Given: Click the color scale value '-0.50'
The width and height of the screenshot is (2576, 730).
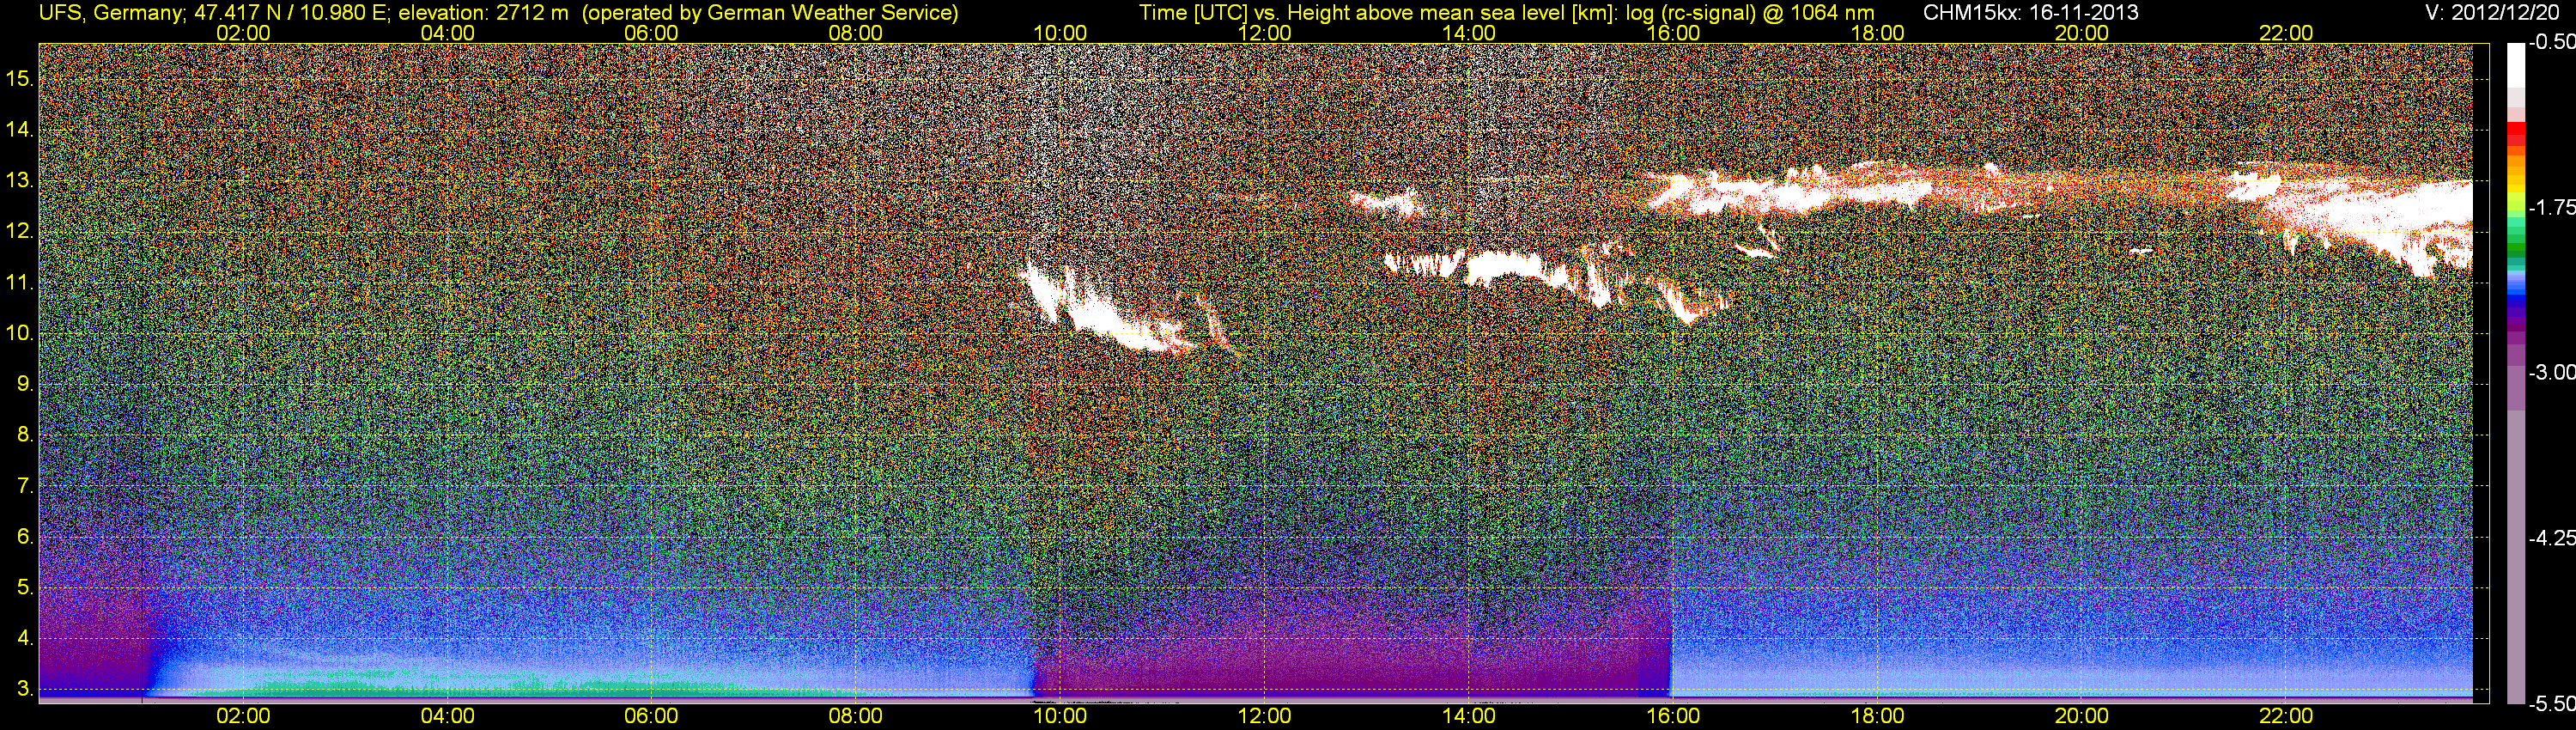Looking at the screenshot, I should pos(2552,43).
